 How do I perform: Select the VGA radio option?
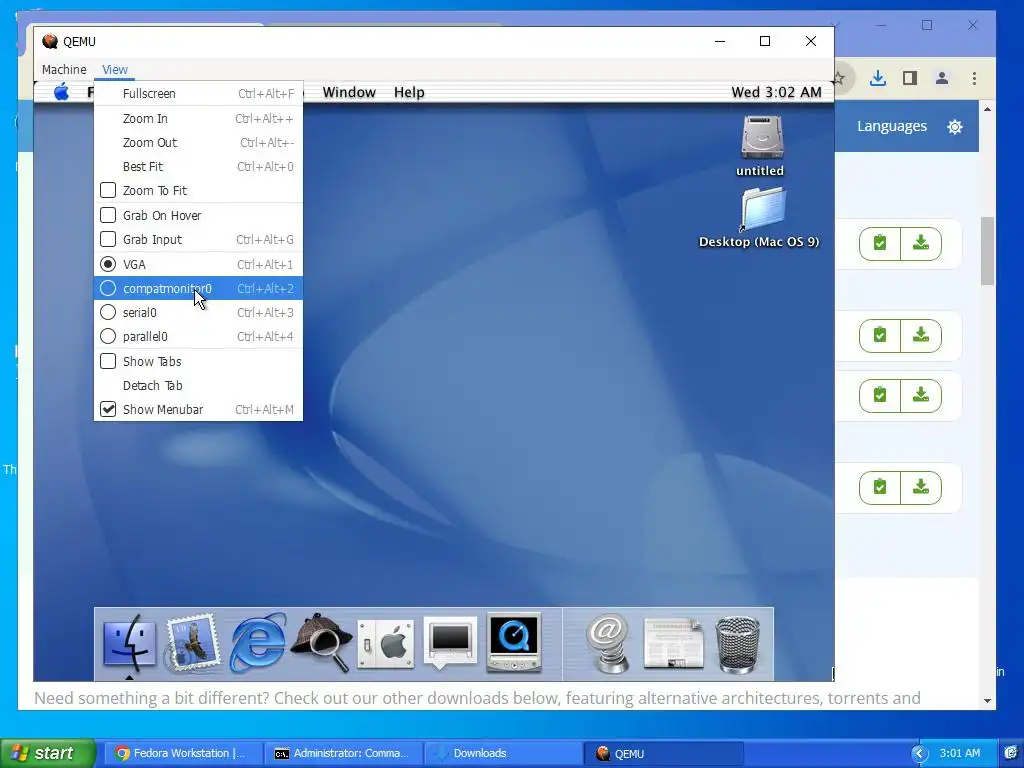coord(108,264)
